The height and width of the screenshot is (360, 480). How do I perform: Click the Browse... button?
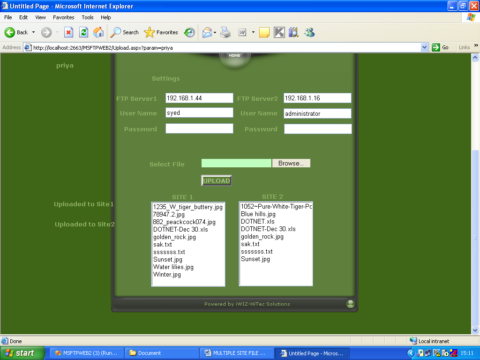tap(291, 163)
